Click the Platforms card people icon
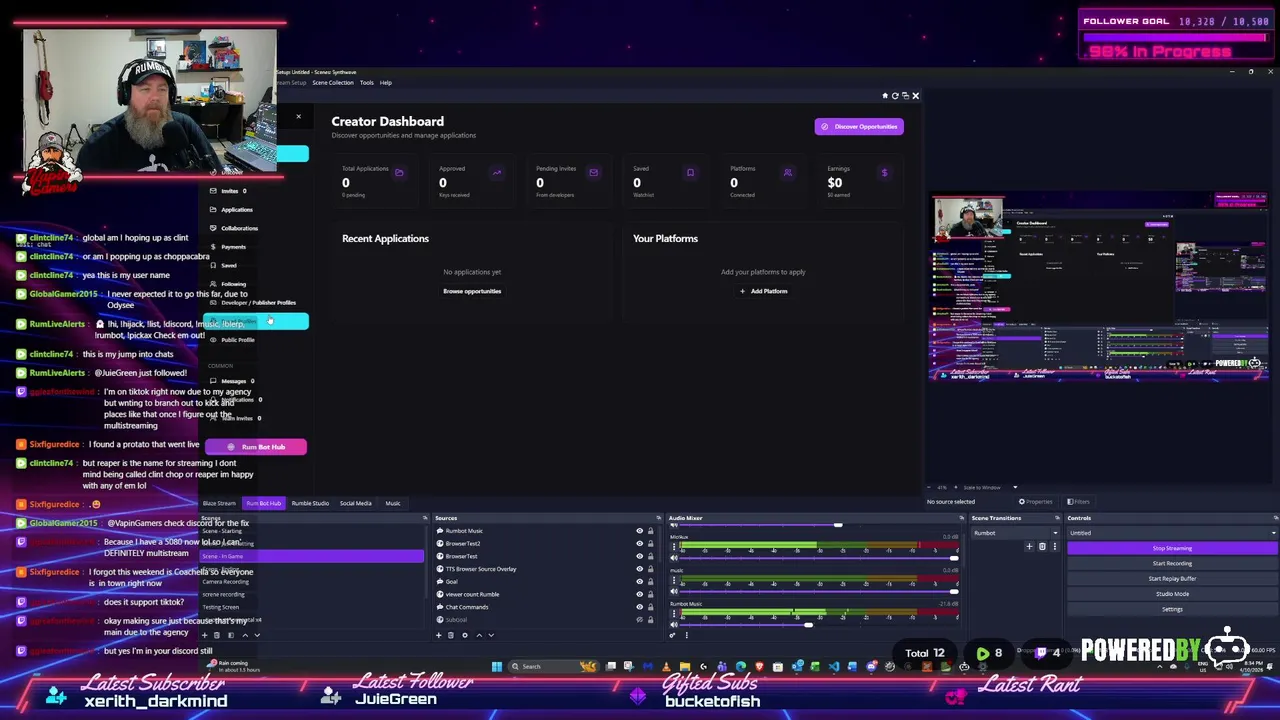 click(787, 173)
